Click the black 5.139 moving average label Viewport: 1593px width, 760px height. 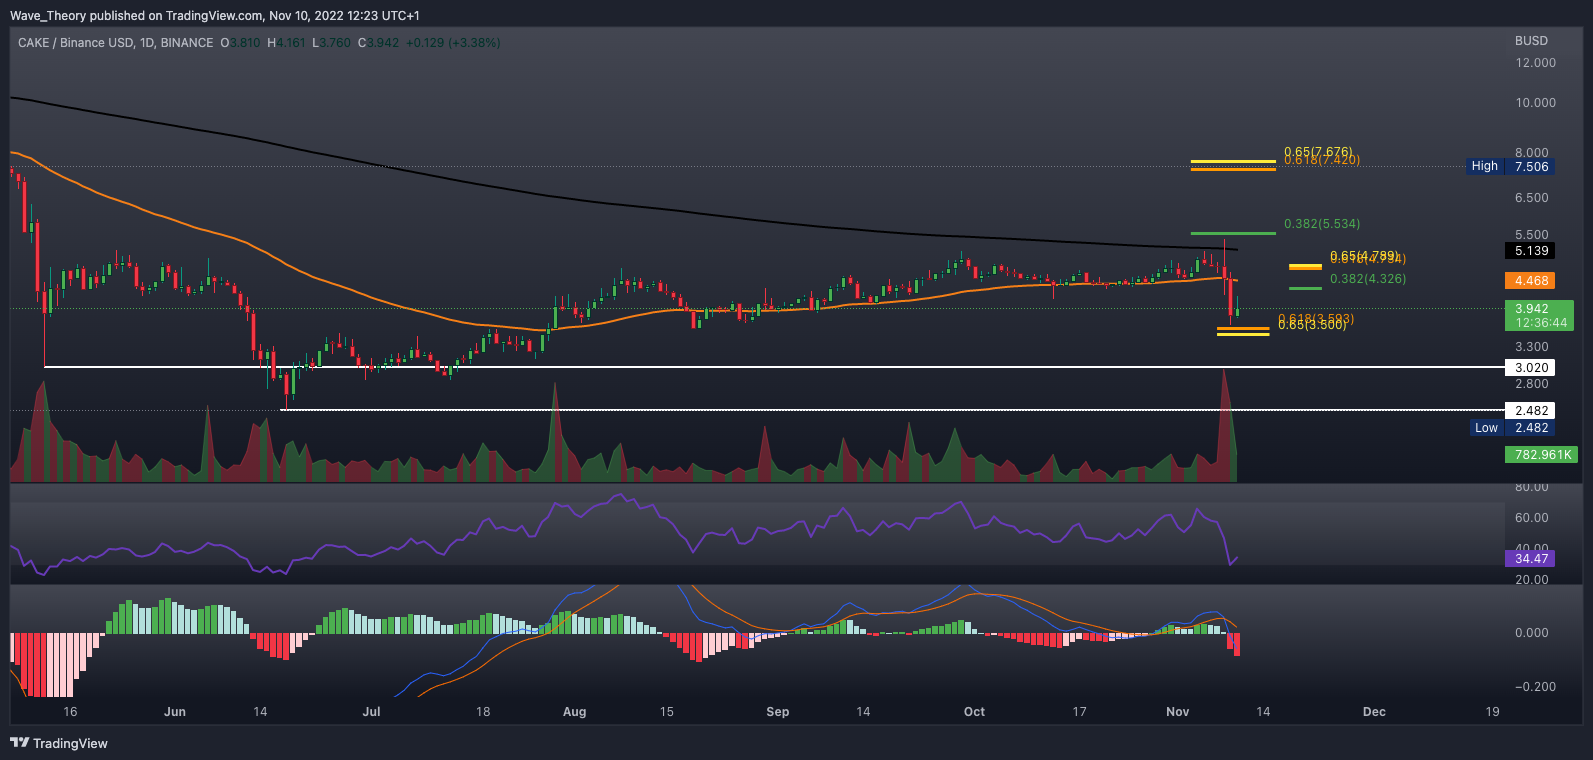(1530, 251)
